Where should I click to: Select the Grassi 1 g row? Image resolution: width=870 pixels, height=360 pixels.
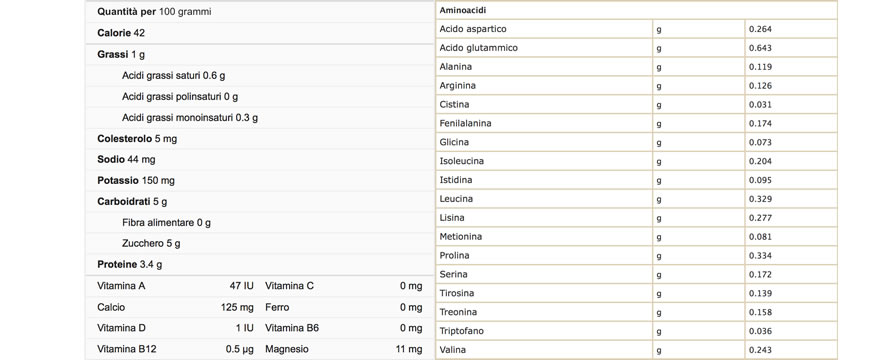(260, 54)
